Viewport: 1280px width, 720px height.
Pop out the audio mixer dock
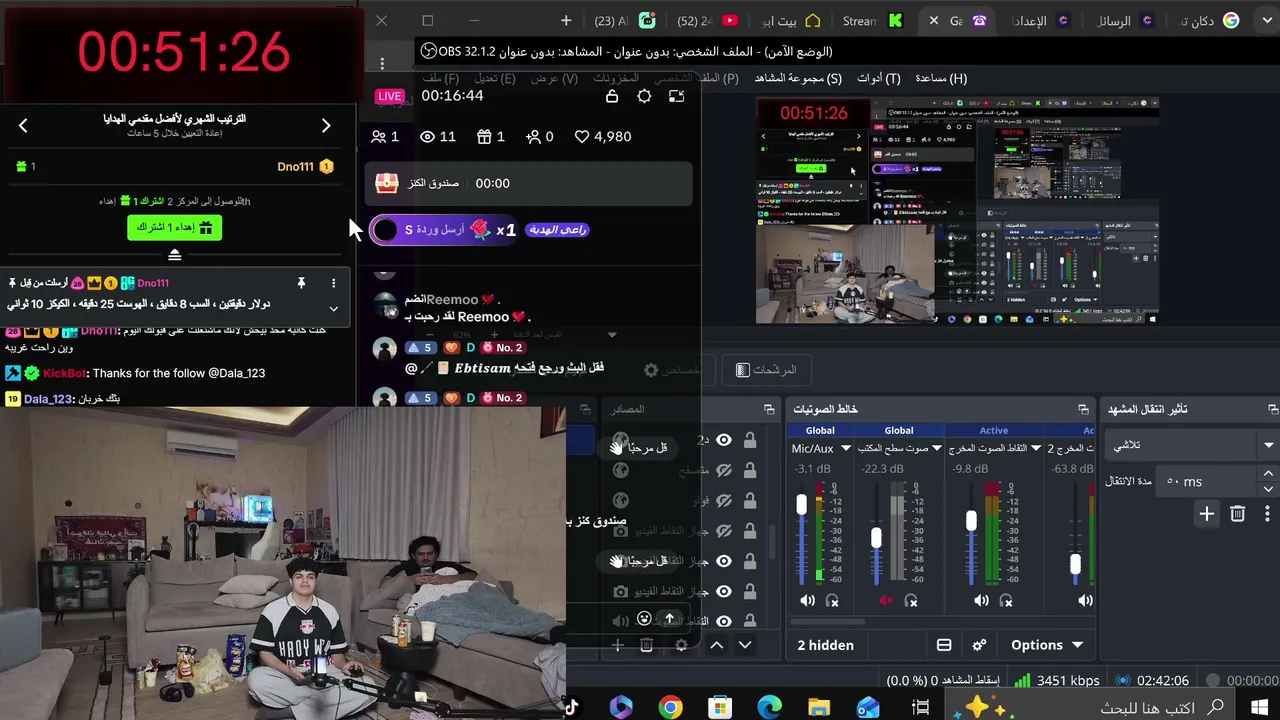[x=1083, y=409]
